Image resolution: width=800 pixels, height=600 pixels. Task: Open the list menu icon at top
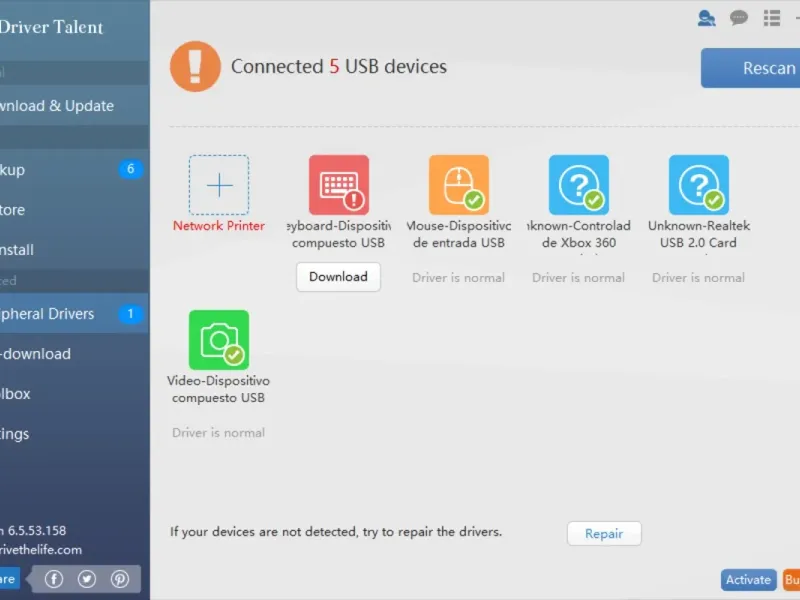(x=772, y=18)
